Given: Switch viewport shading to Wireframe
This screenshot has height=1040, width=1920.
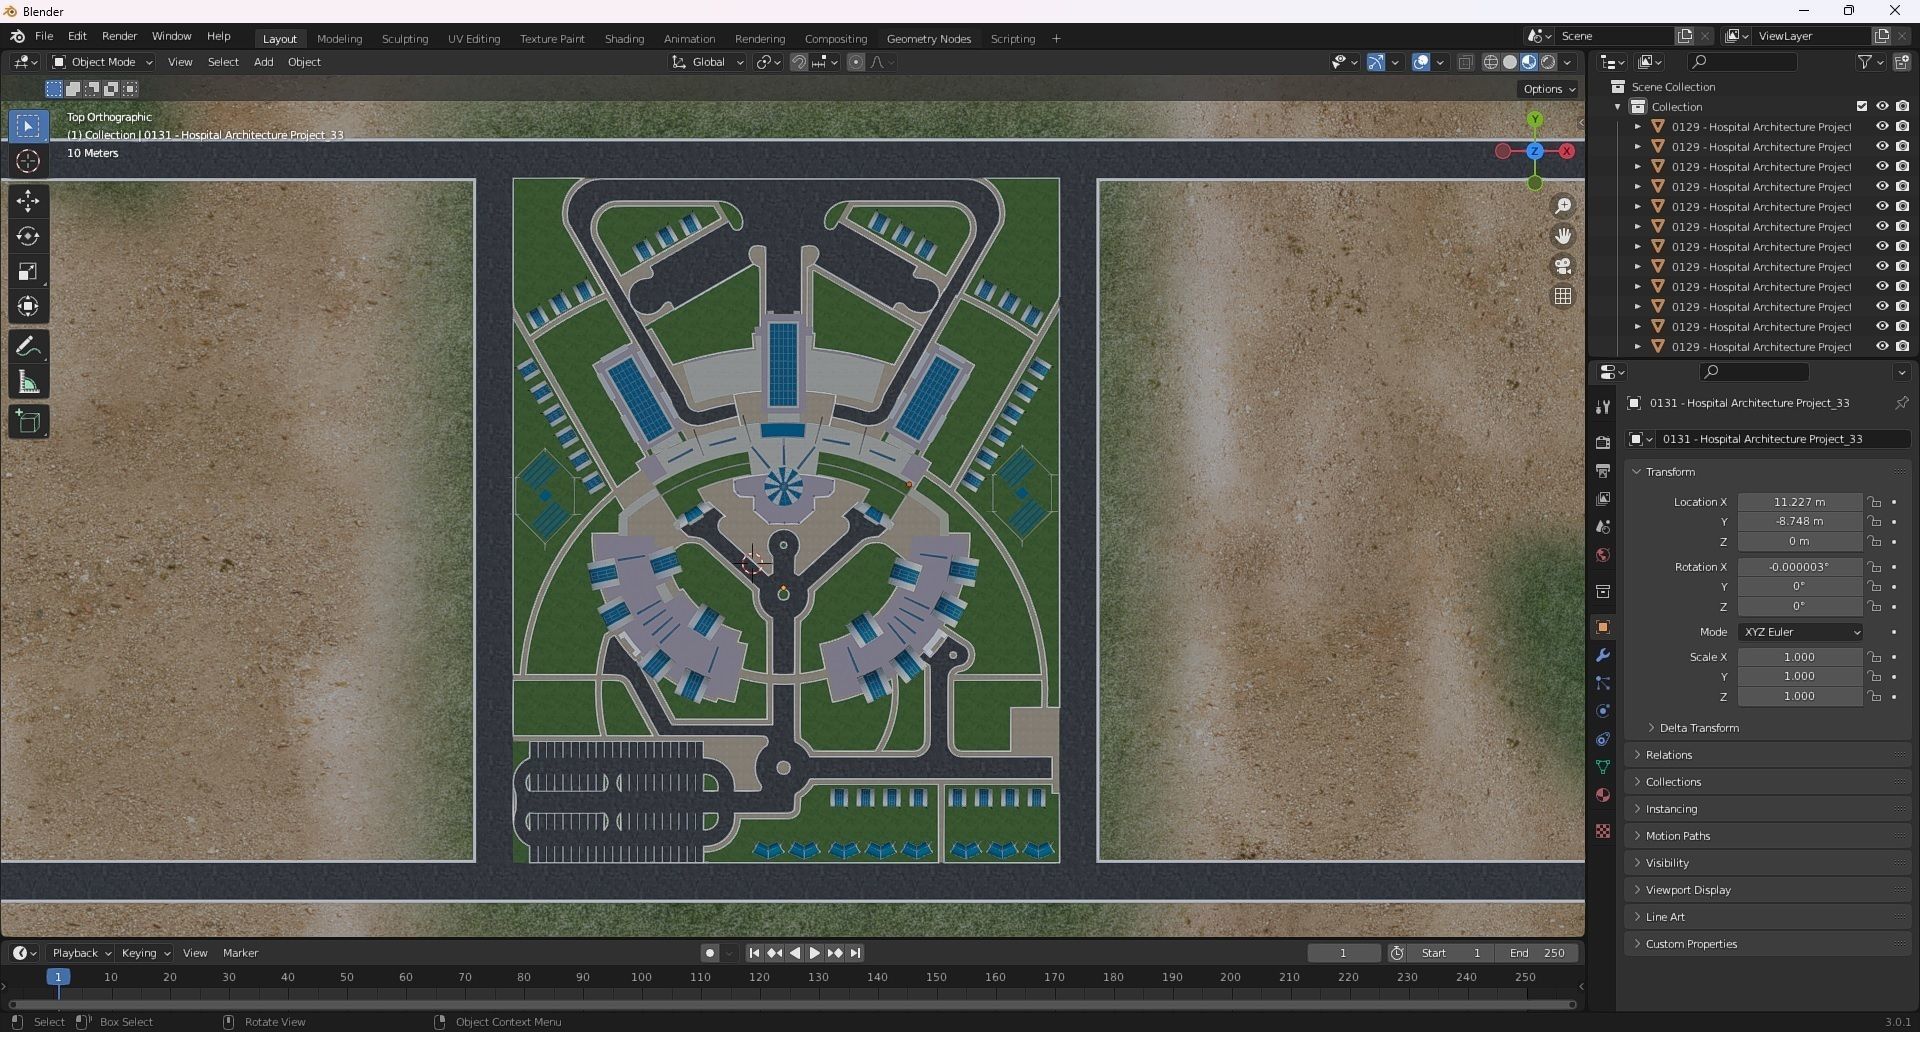Looking at the screenshot, I should point(1490,62).
